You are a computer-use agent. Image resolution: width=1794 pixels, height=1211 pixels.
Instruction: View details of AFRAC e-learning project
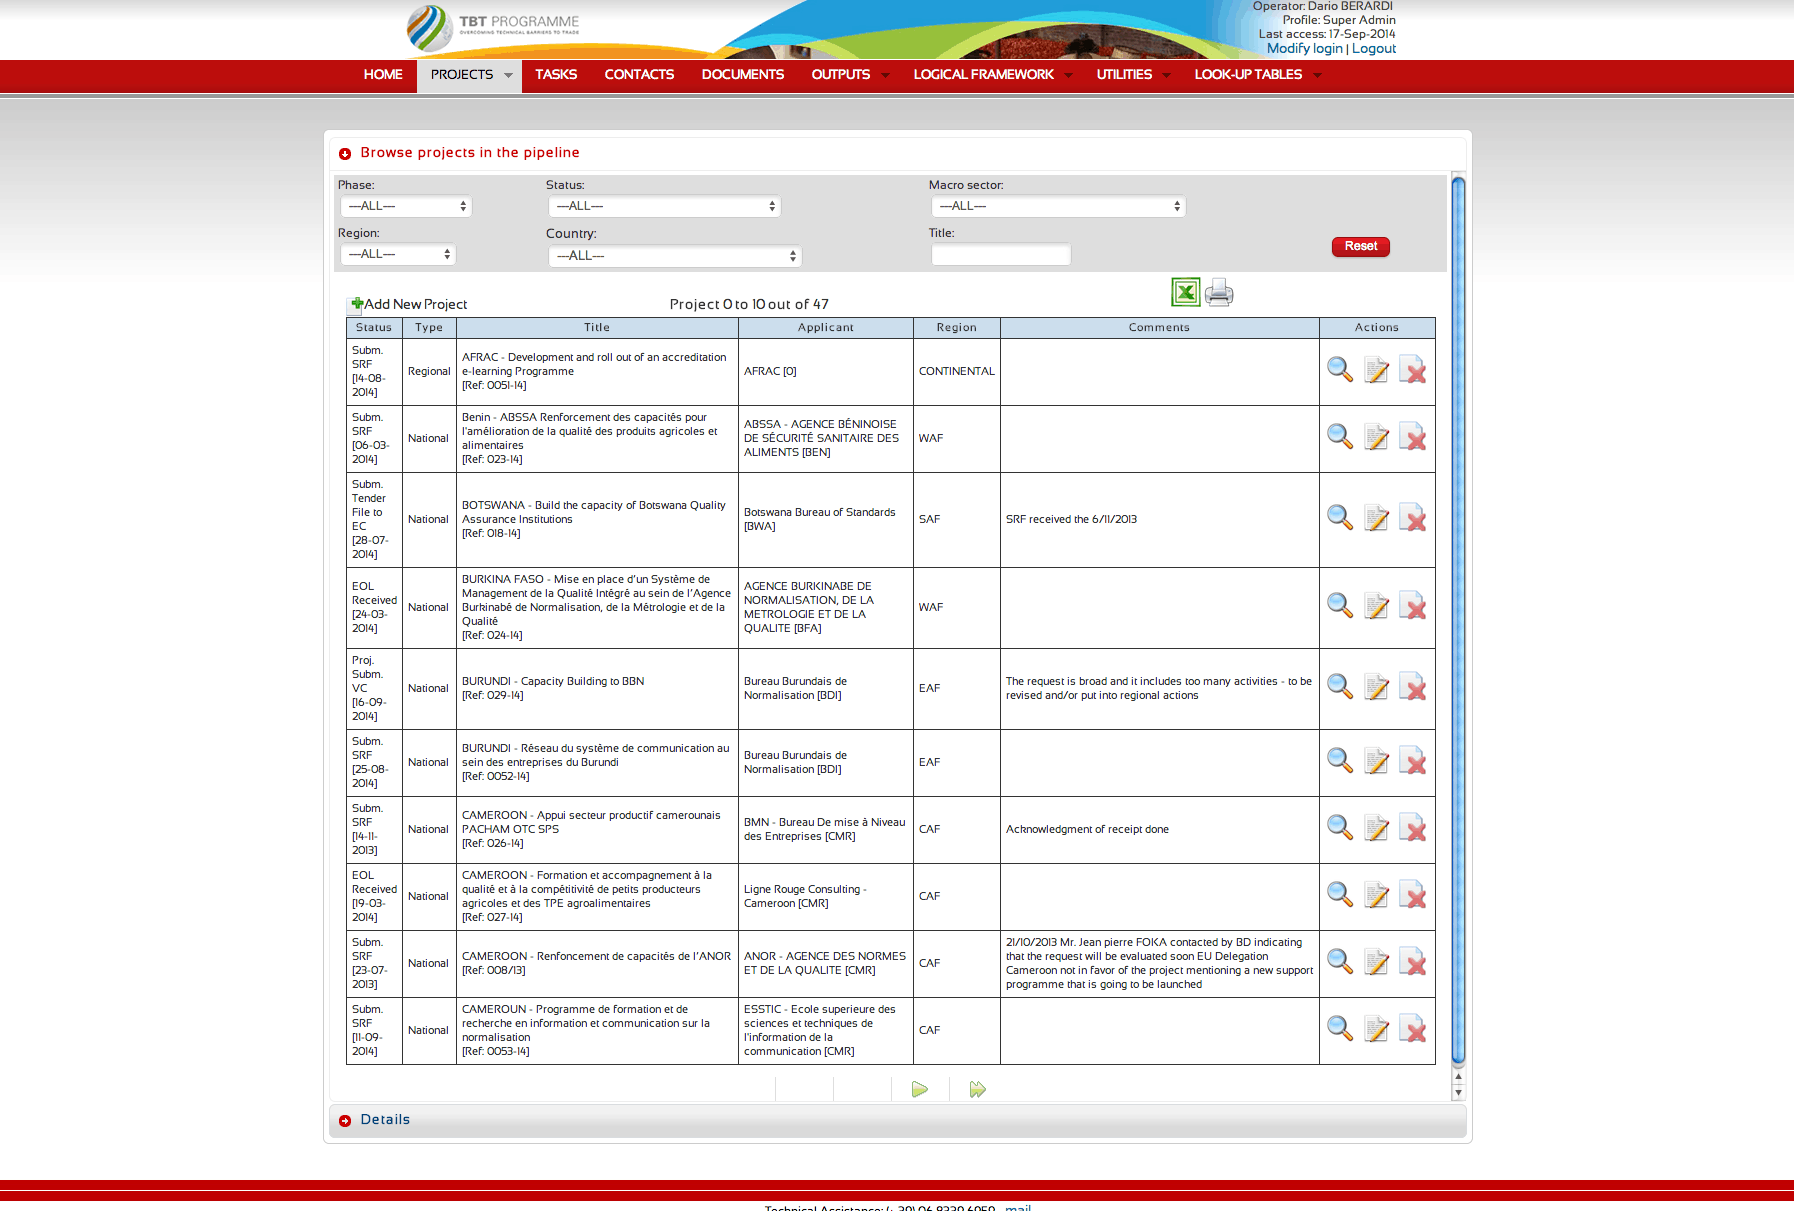(1340, 370)
